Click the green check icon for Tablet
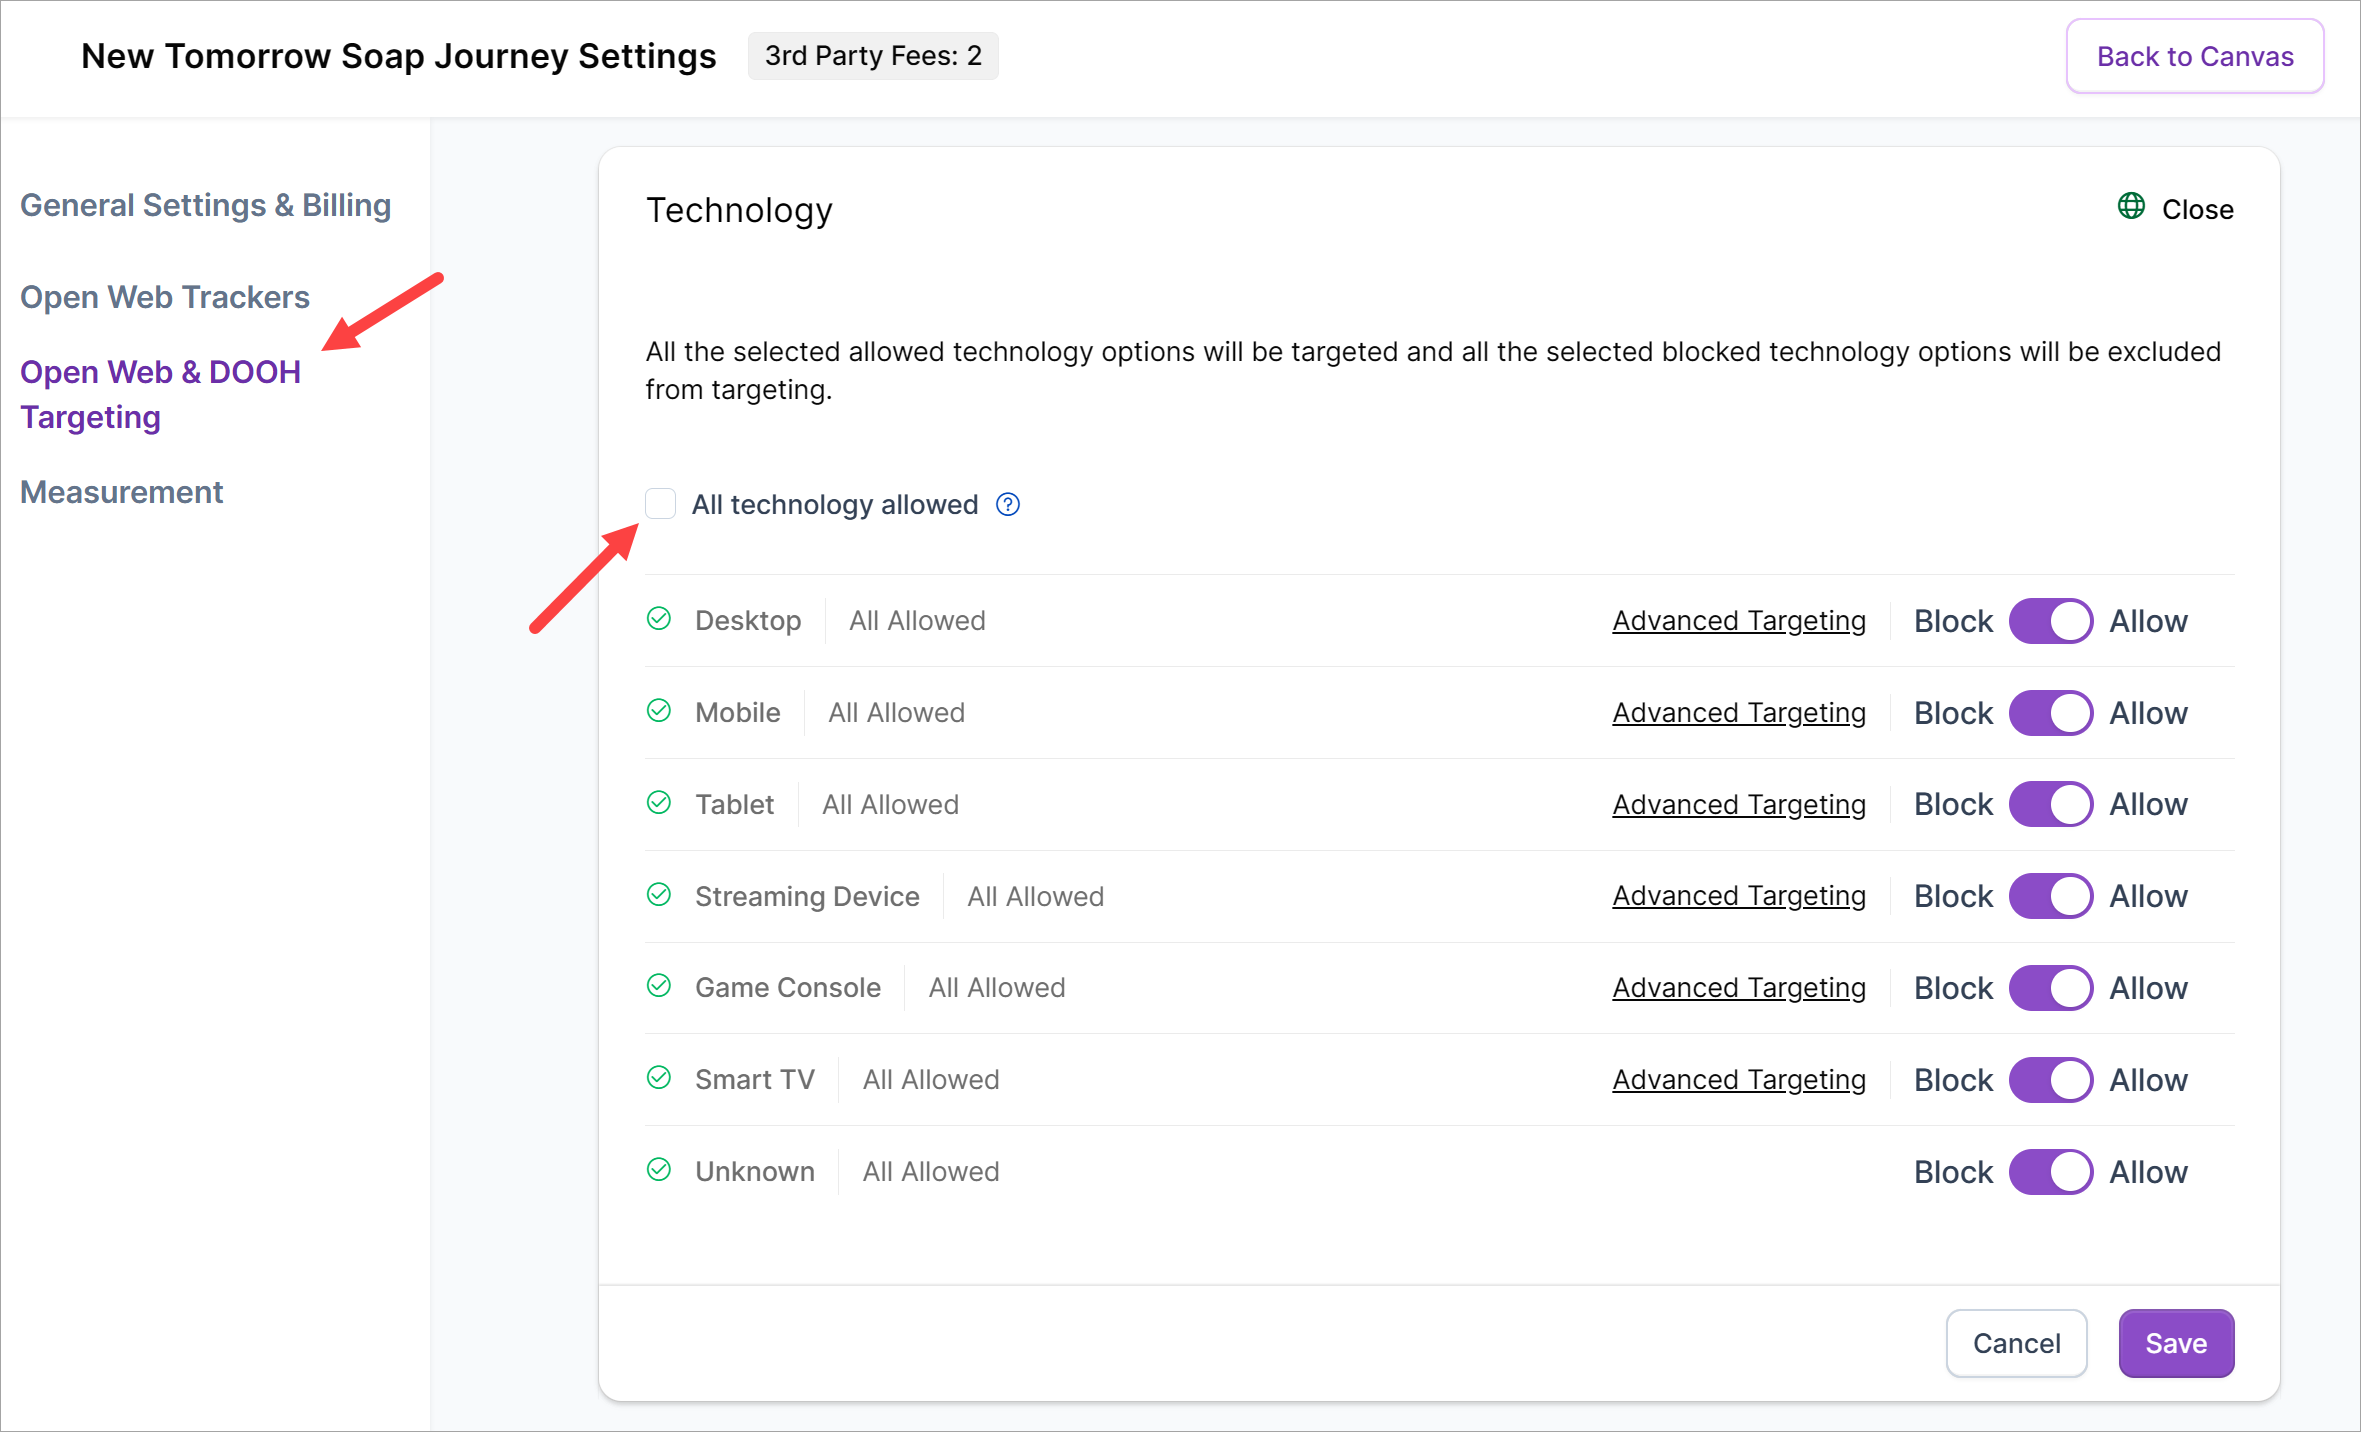2361x1432 pixels. tap(659, 803)
